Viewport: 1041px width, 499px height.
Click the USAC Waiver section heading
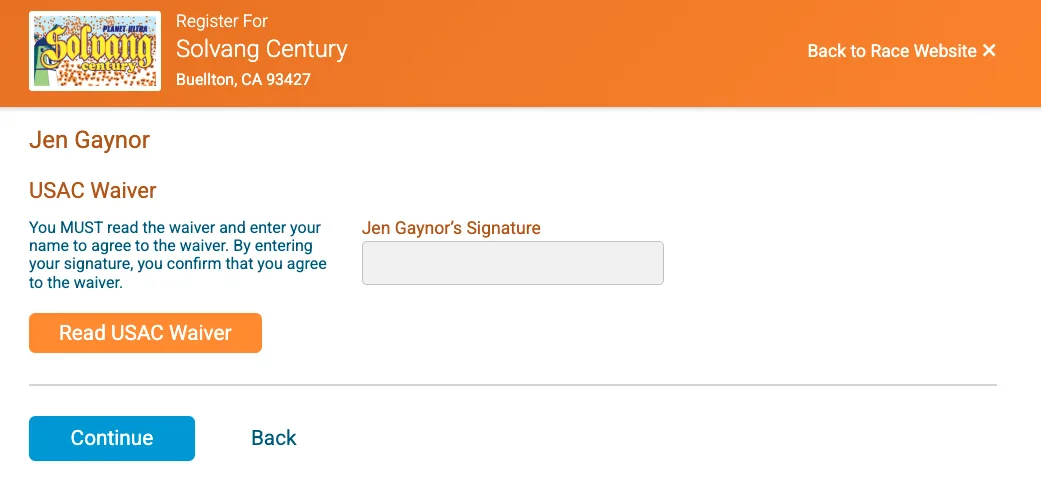pos(93,190)
